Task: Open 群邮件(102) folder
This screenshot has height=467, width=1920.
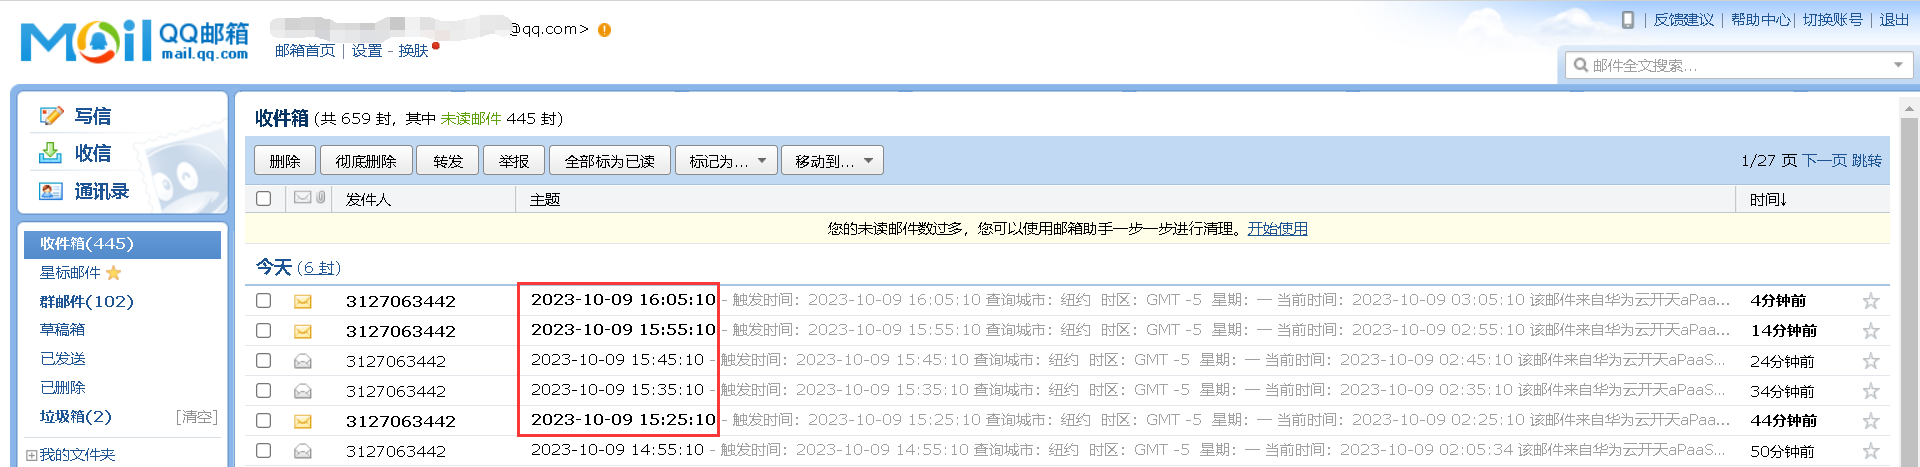Action: (86, 301)
